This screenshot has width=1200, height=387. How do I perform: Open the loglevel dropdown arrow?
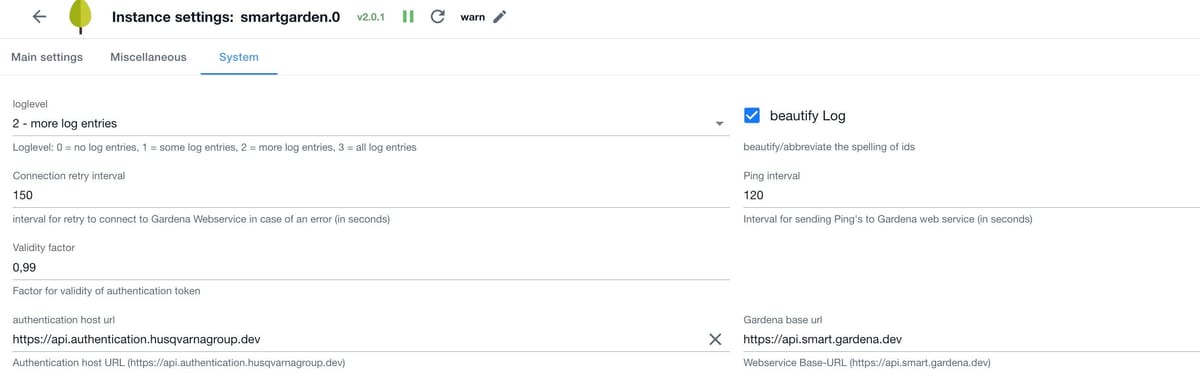coord(719,124)
